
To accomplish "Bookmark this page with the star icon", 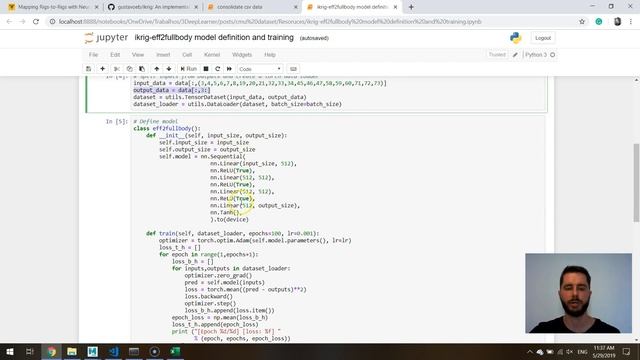I will [x=582, y=22].
